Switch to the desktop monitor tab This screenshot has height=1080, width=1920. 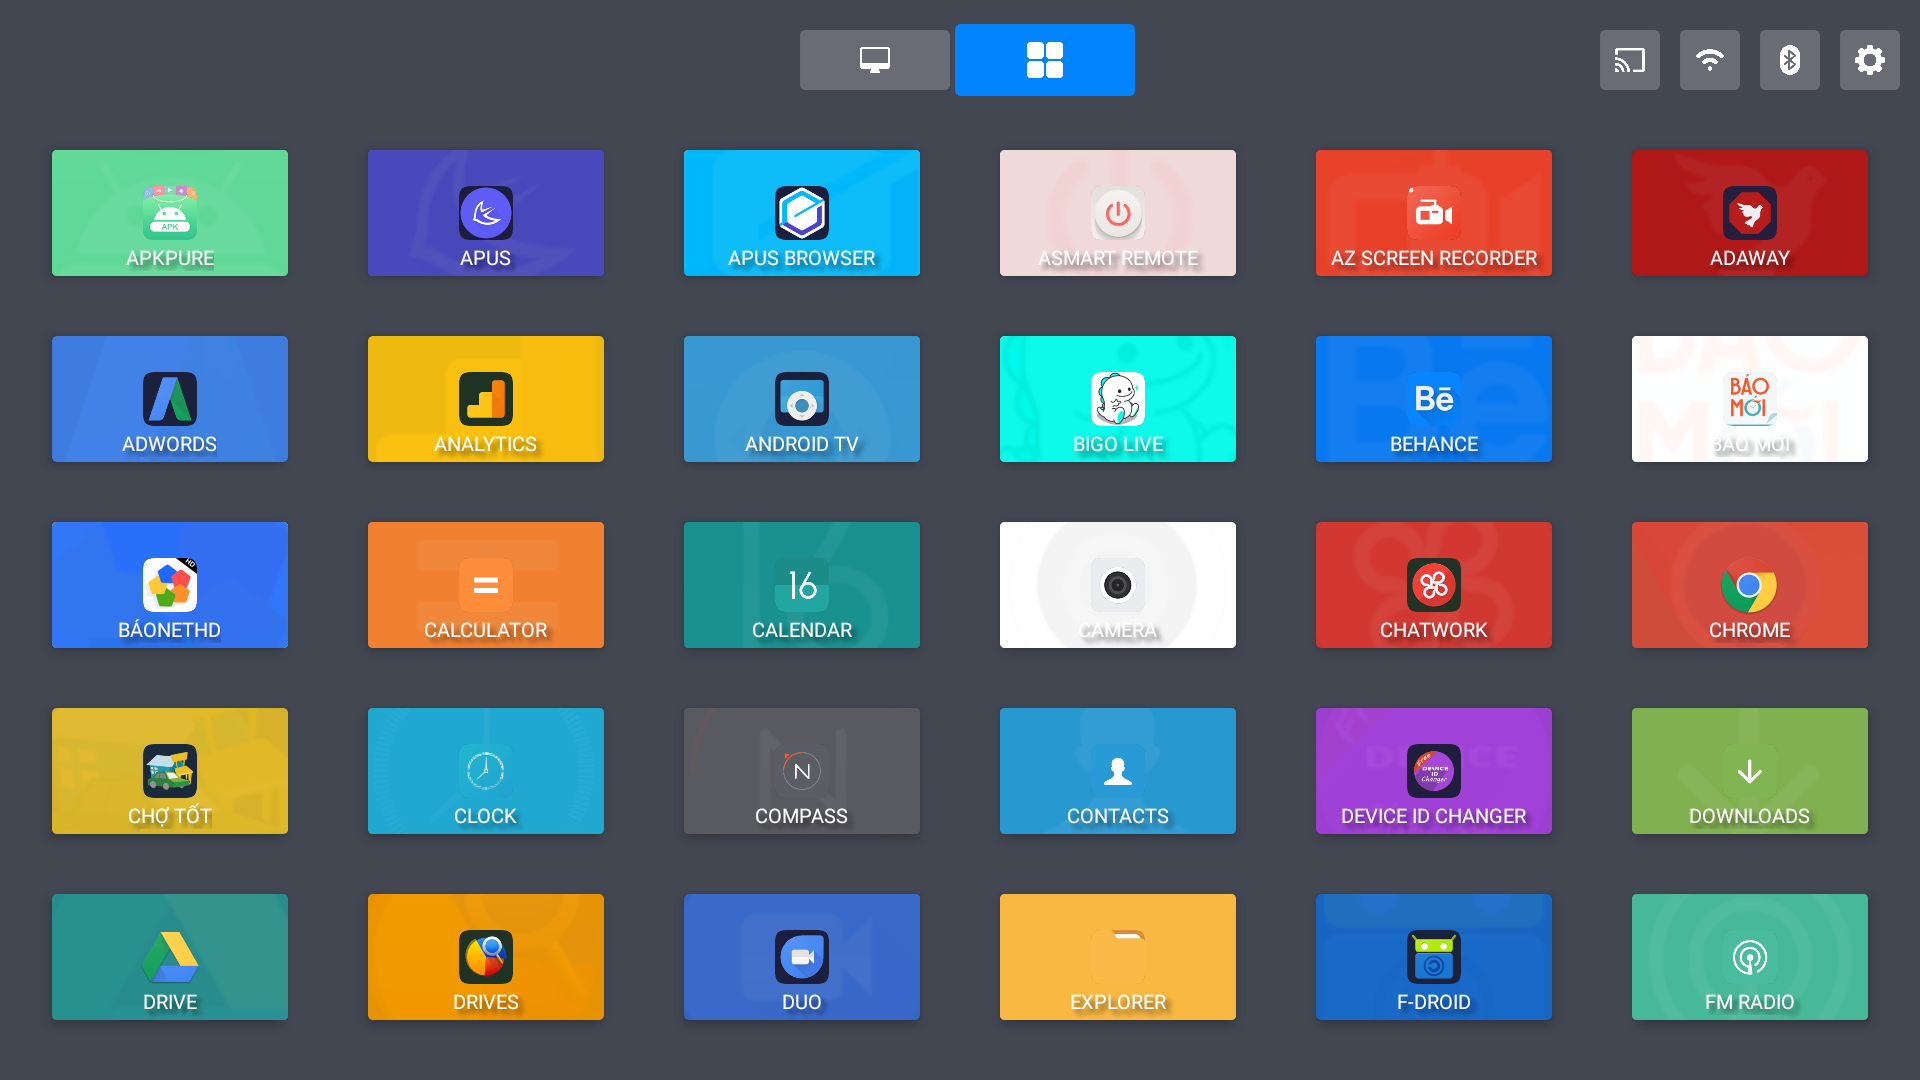(x=874, y=60)
